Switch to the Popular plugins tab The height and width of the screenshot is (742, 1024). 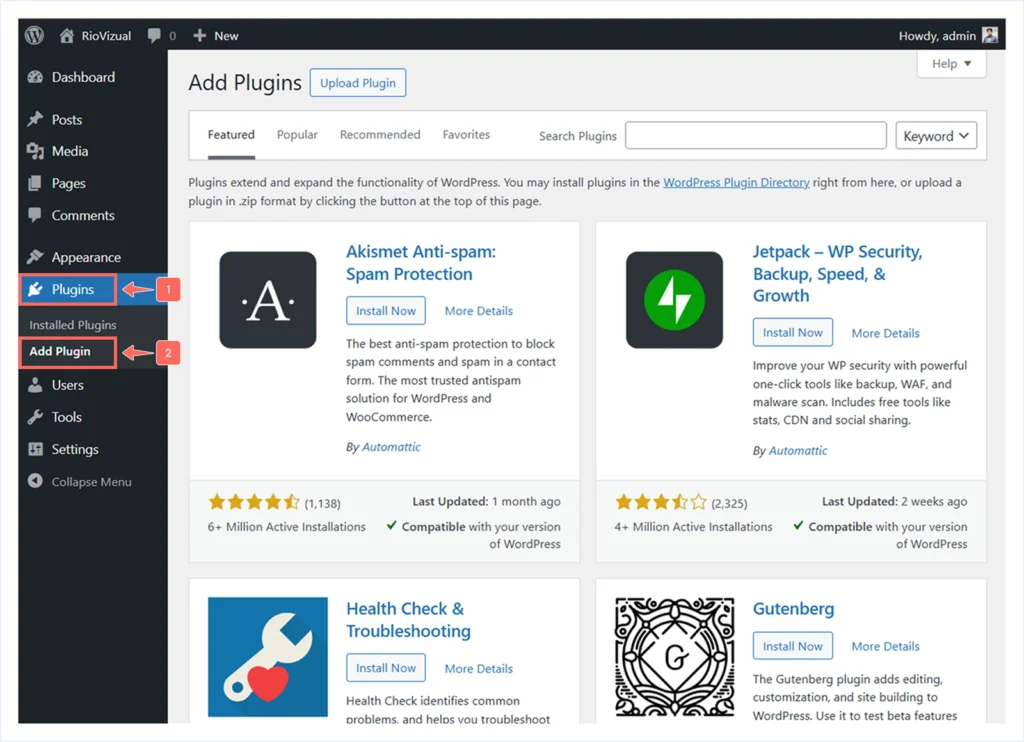297,134
